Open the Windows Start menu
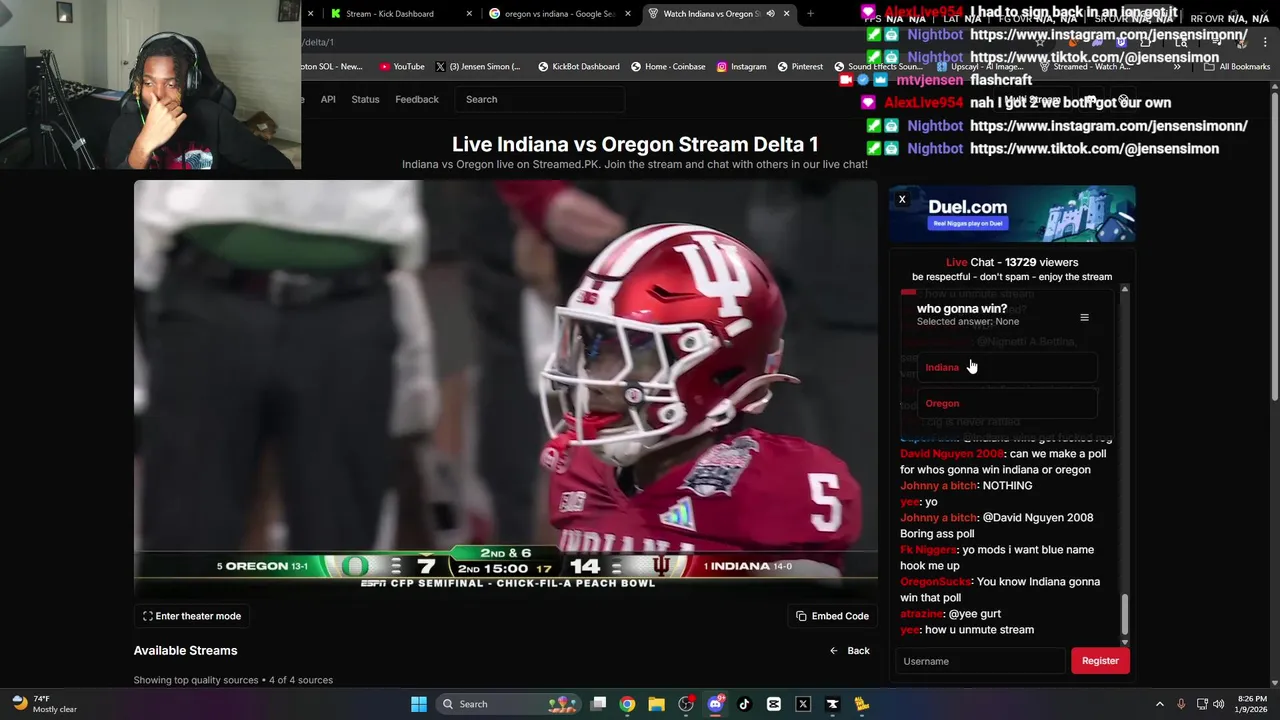Image resolution: width=1280 pixels, height=720 pixels. [x=419, y=704]
